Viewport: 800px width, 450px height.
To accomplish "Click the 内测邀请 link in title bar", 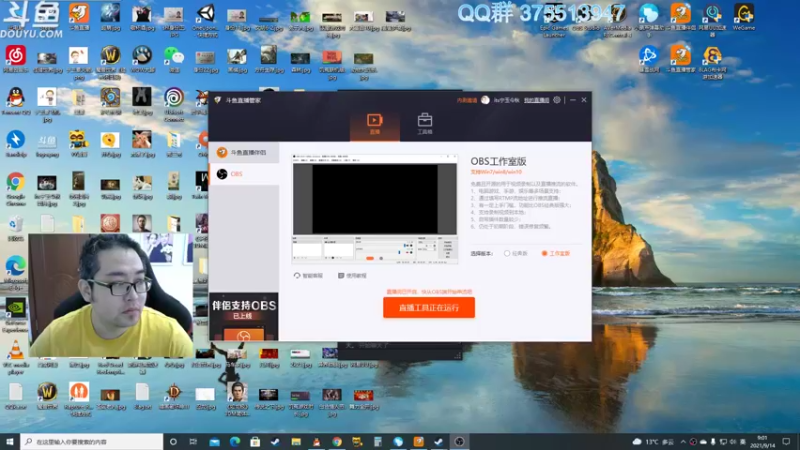I will point(466,101).
